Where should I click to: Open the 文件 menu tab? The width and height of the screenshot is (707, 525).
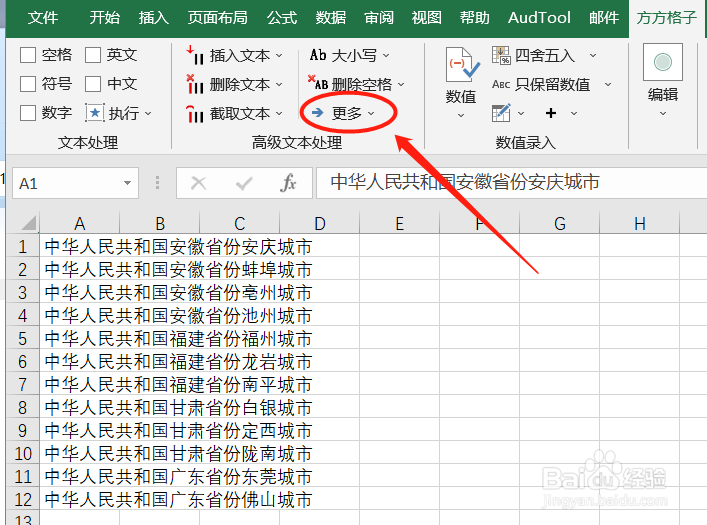coord(43,18)
